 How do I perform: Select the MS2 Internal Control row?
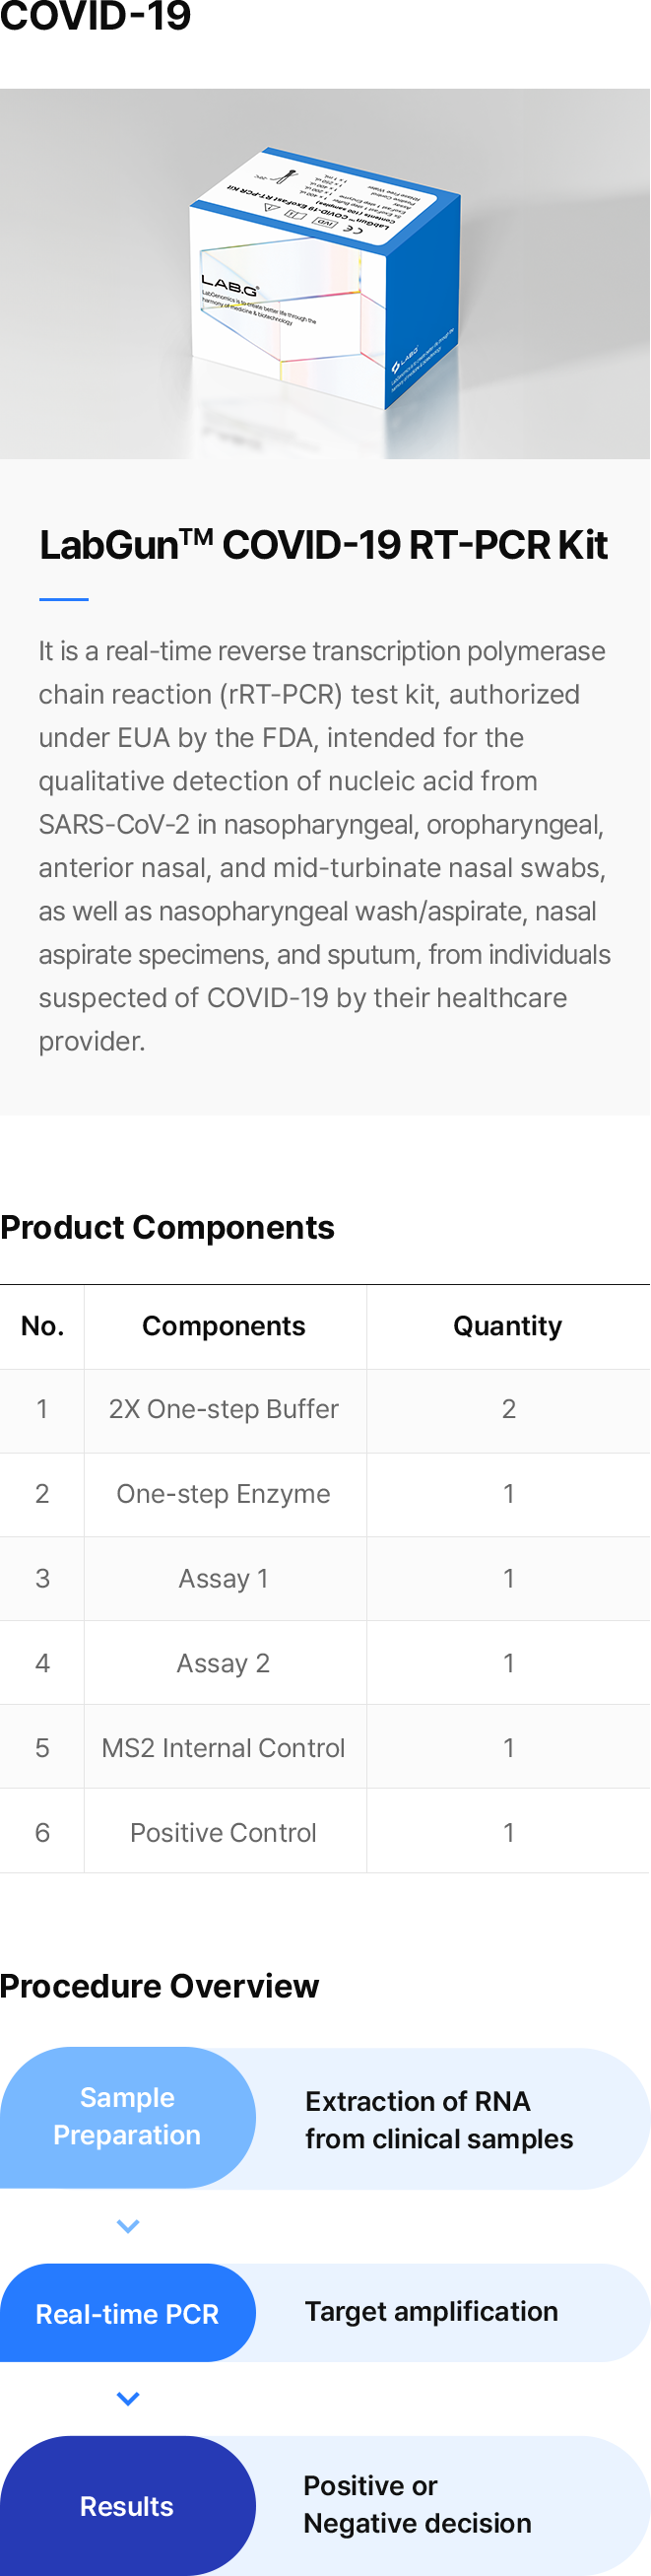[224, 1748]
